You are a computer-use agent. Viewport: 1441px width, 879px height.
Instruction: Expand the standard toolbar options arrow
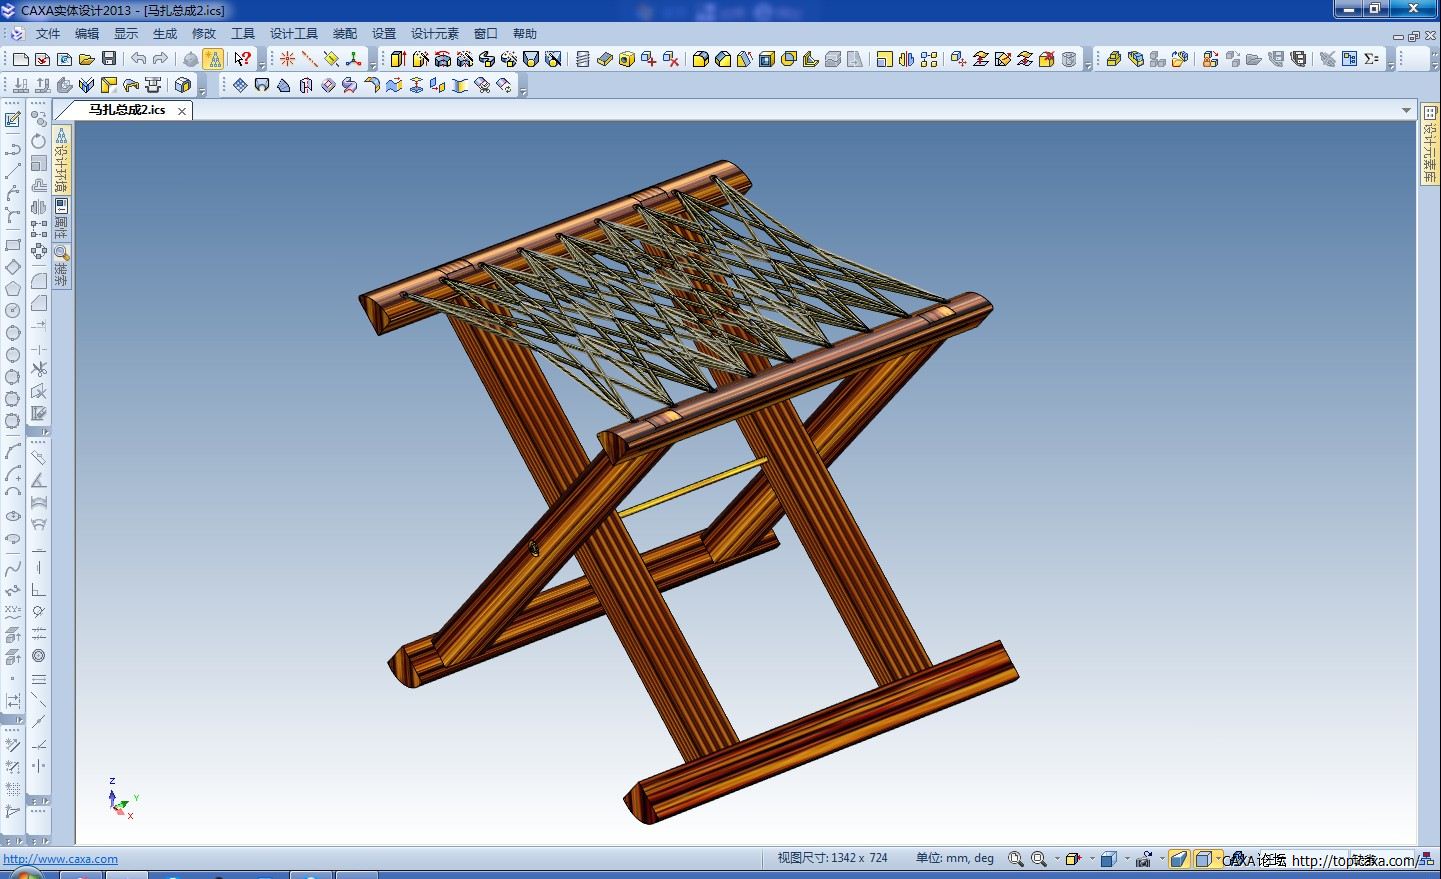click(262, 64)
